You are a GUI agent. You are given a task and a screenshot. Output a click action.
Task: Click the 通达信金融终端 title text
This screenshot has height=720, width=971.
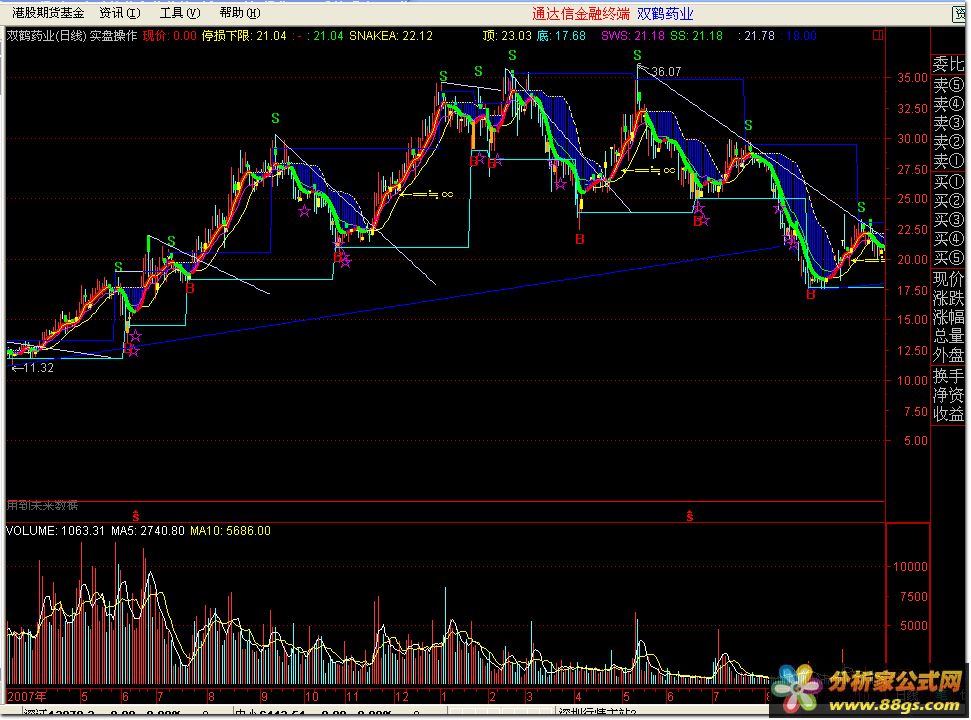[x=581, y=14]
